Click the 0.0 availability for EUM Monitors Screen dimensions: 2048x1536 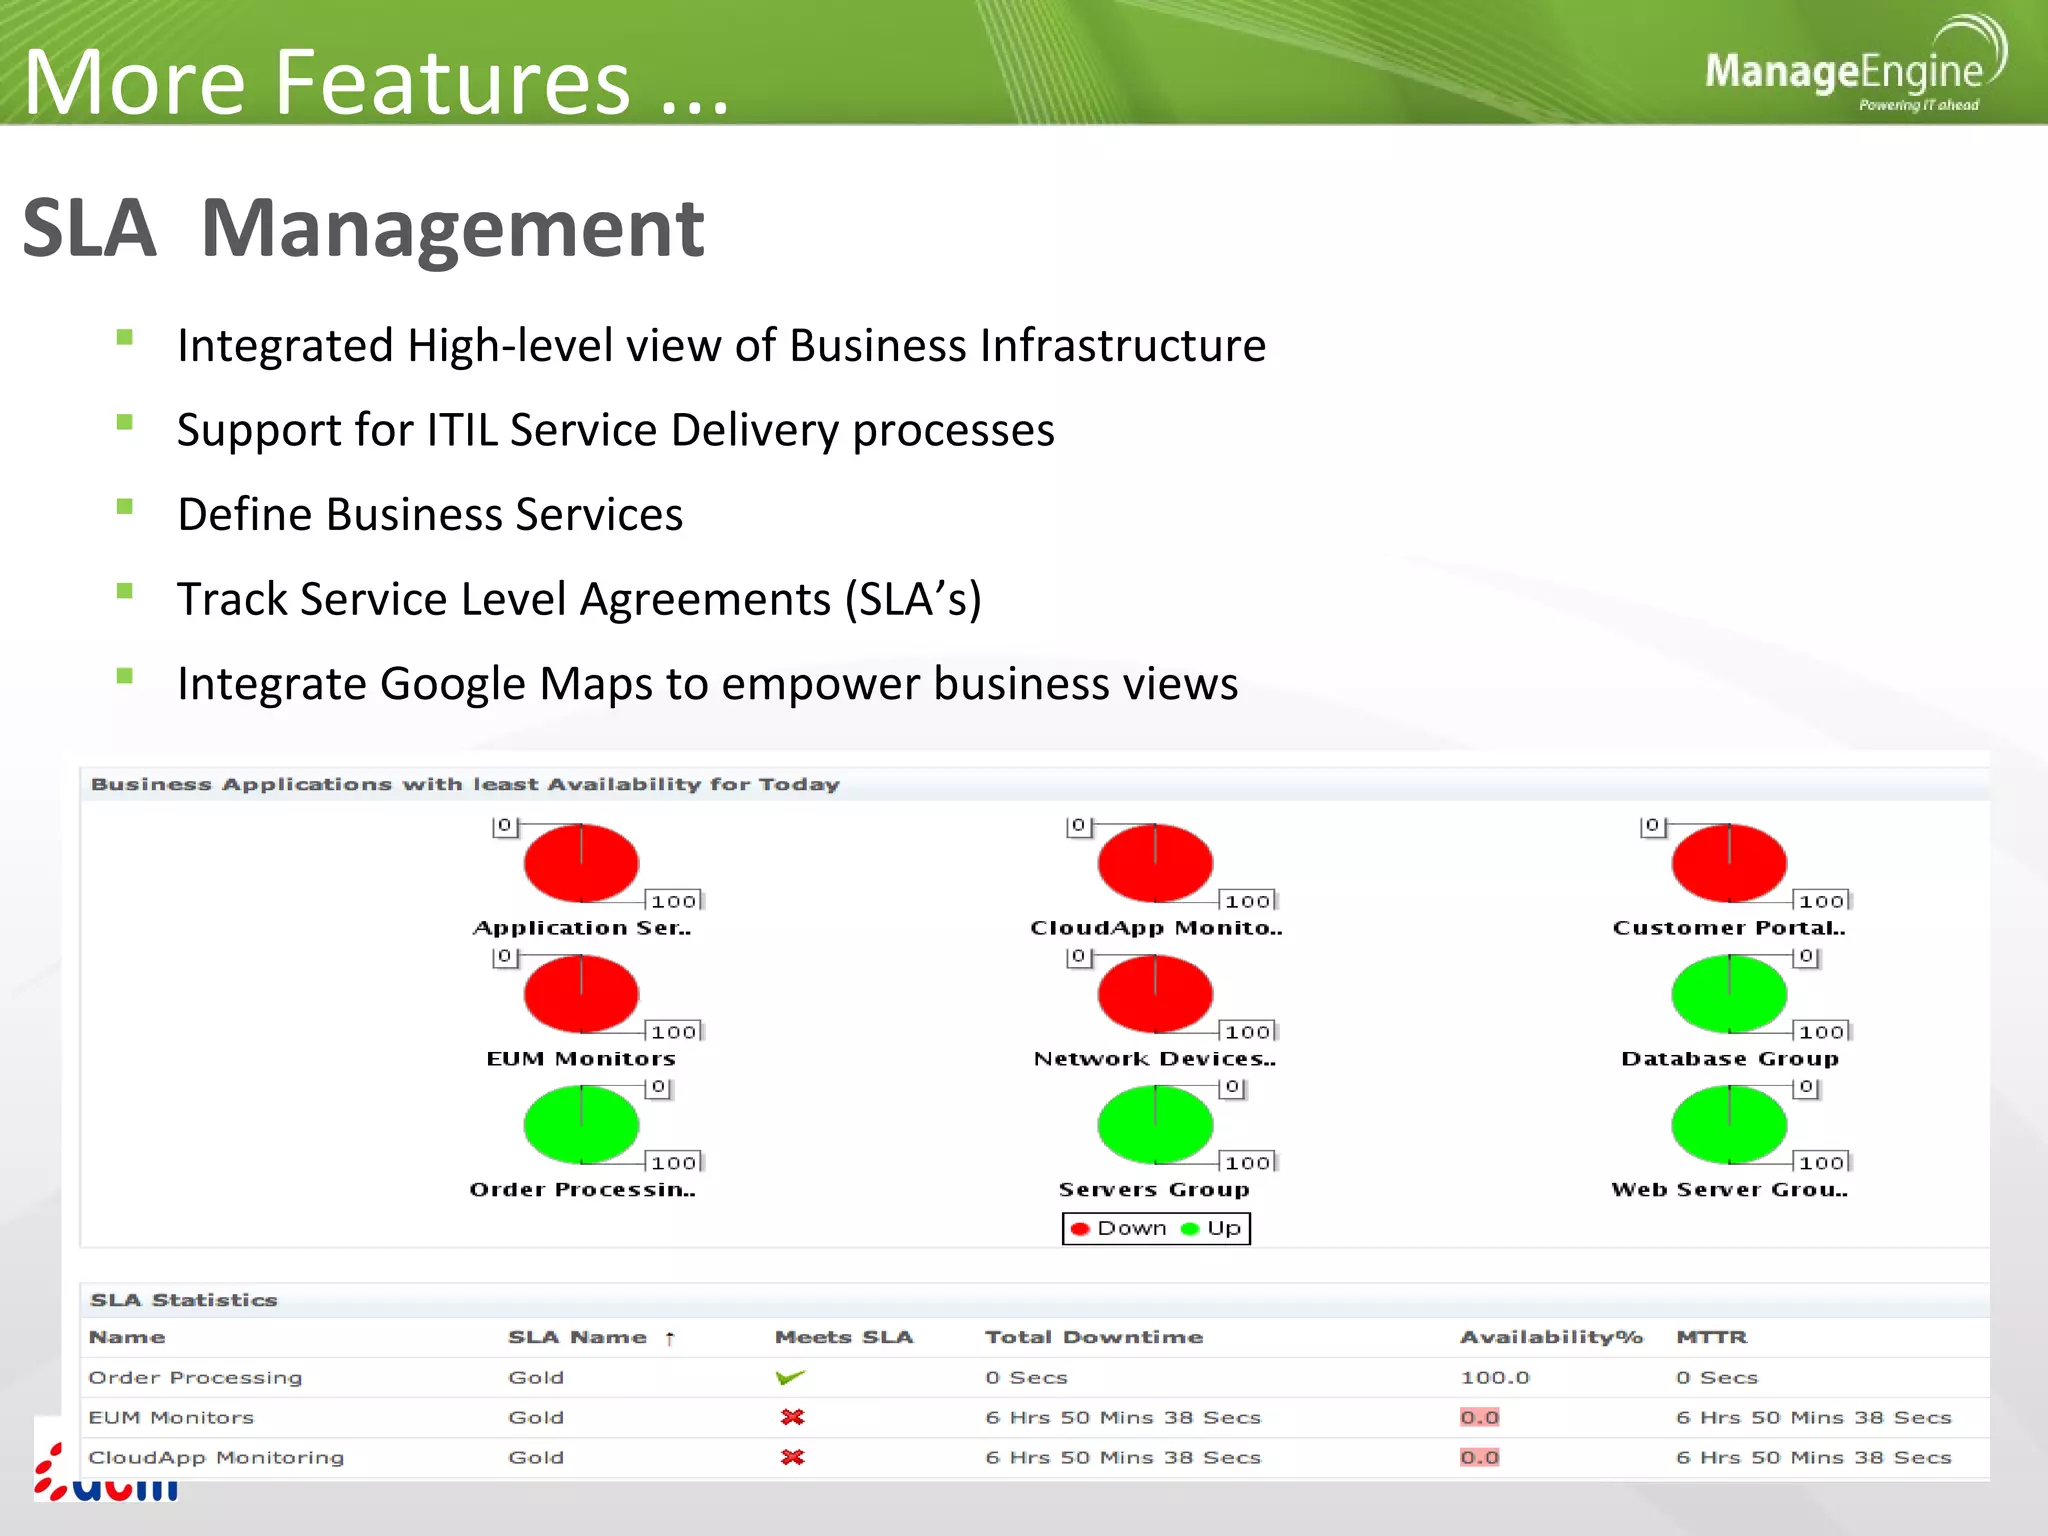tap(1480, 1417)
